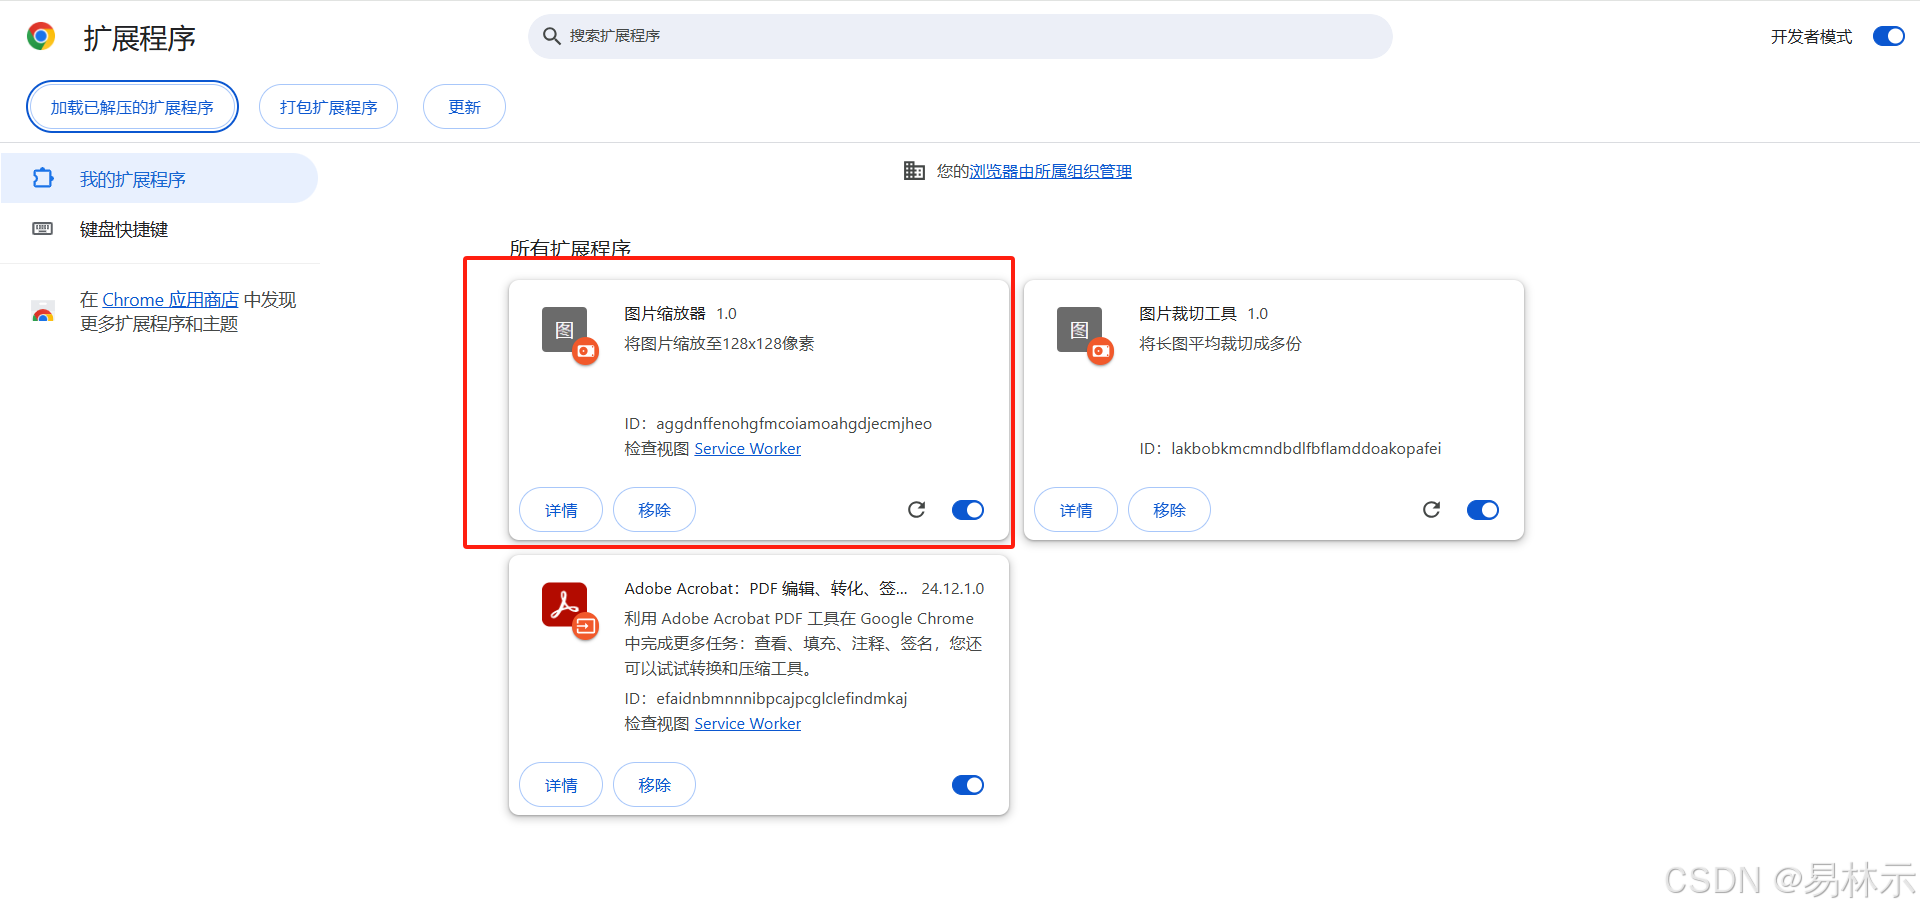The height and width of the screenshot is (912, 1920).
Task: Toggle developer mode switch
Action: click(1889, 36)
